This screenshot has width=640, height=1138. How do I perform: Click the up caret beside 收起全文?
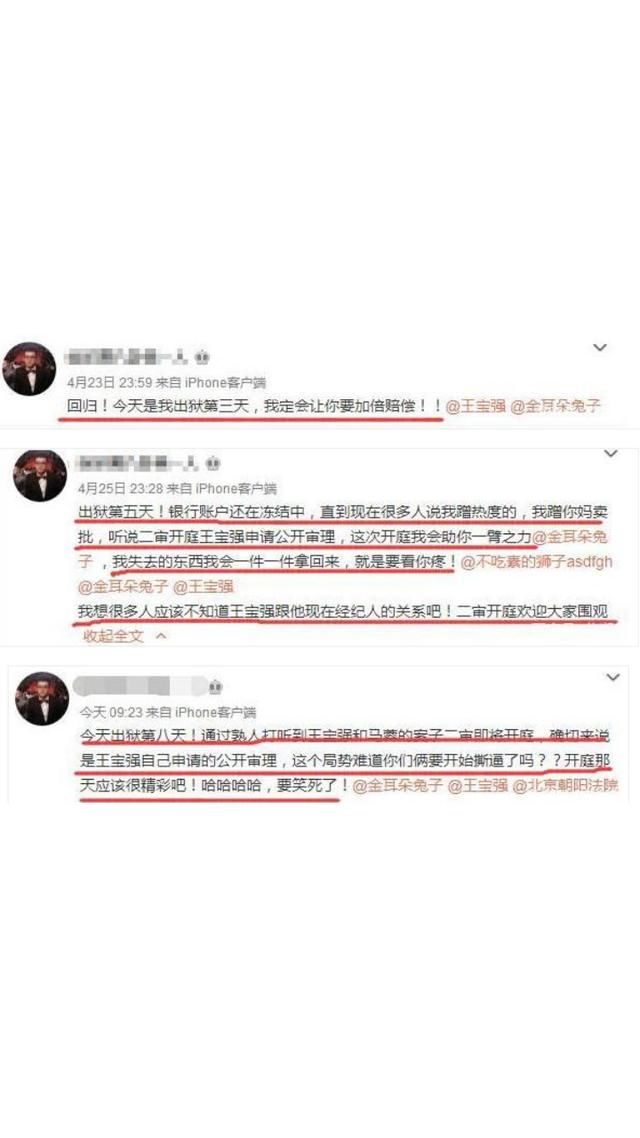tap(162, 636)
